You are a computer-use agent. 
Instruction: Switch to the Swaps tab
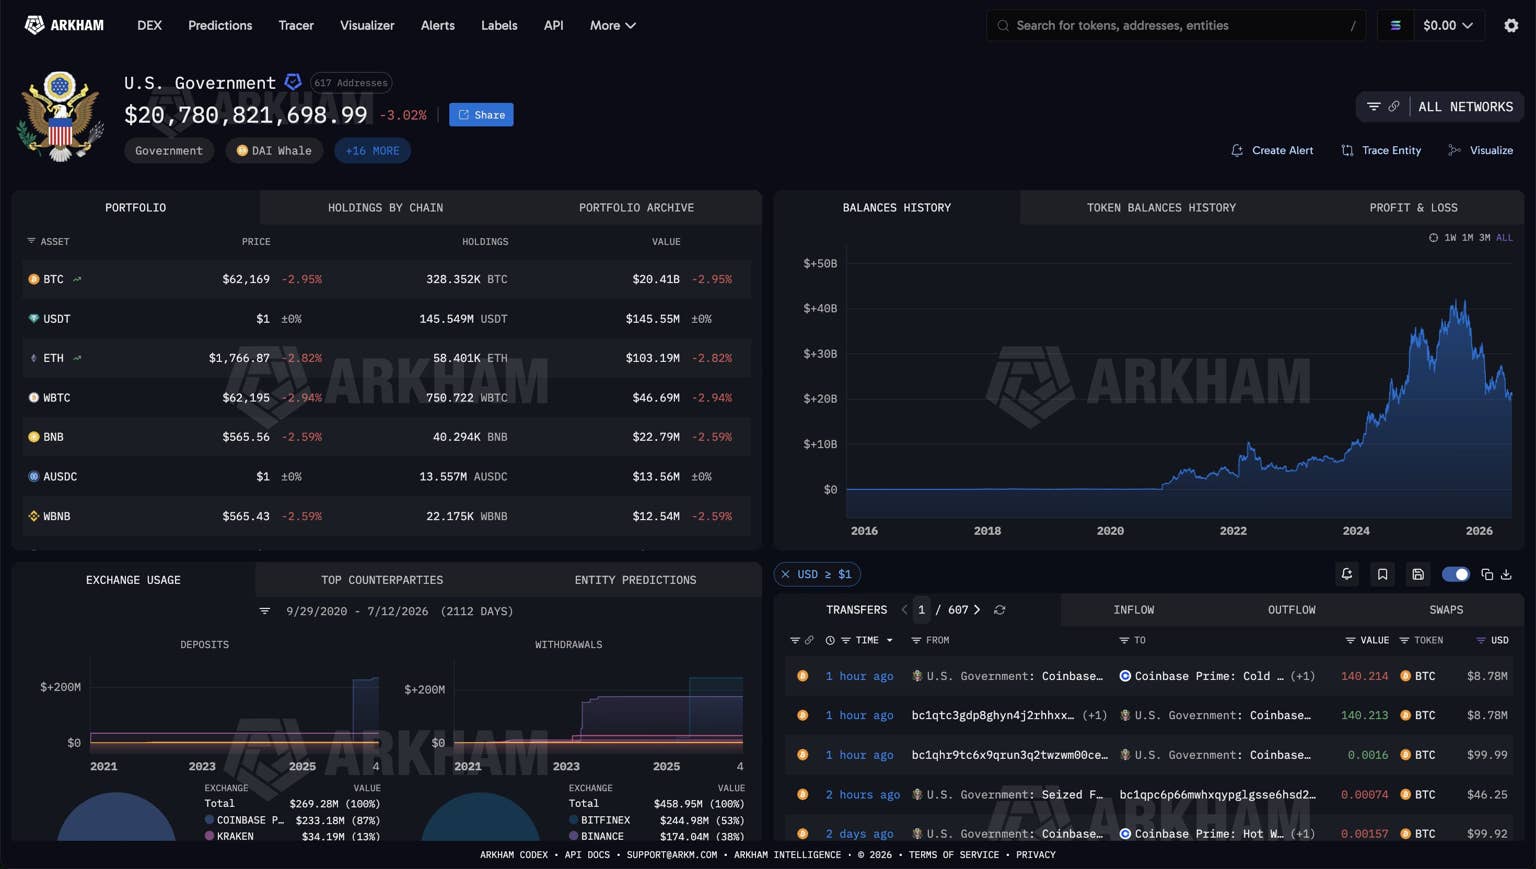point(1445,610)
